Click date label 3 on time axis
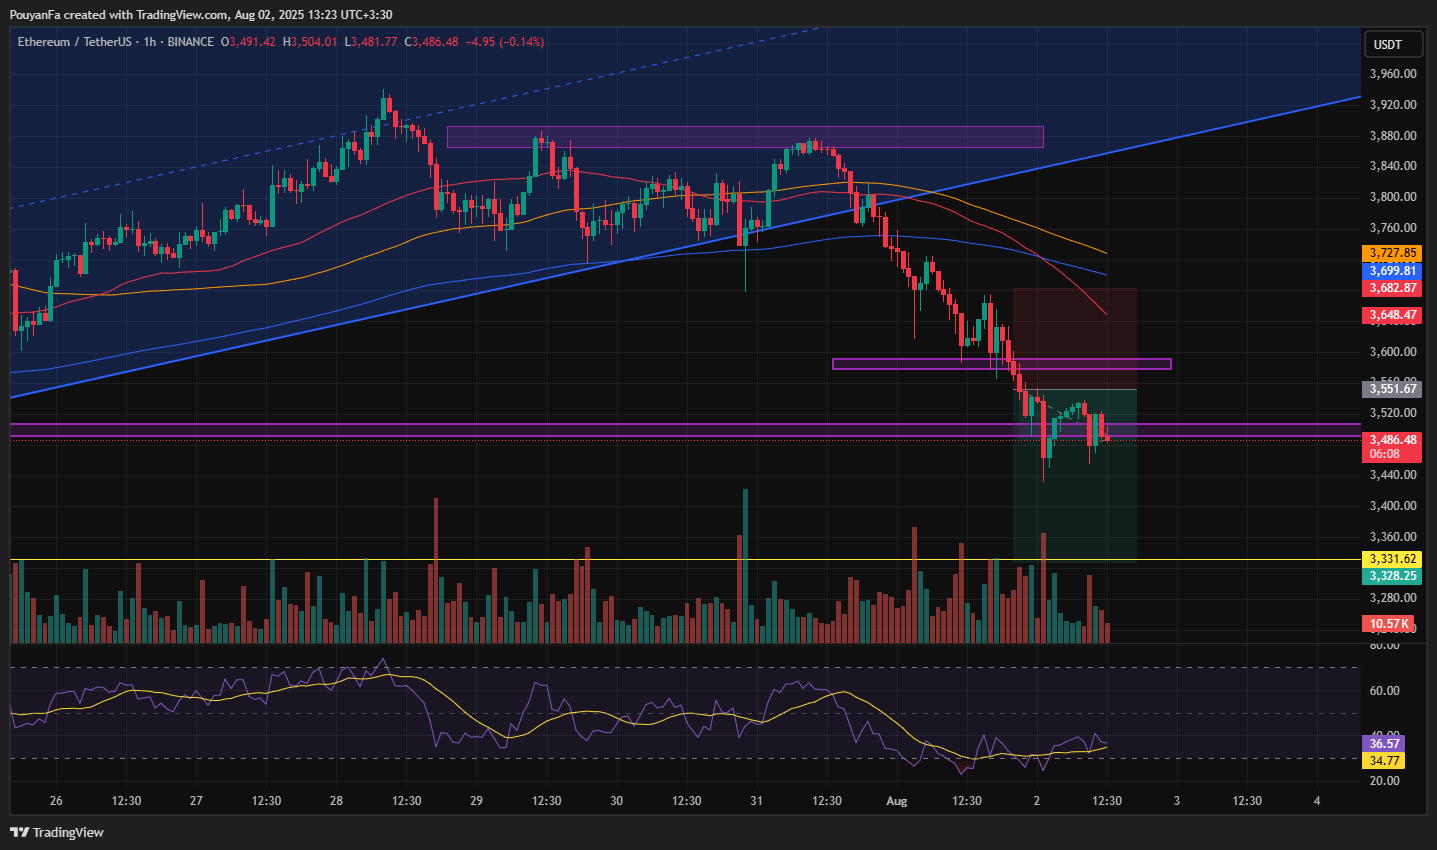The width and height of the screenshot is (1437, 850). 1176,801
